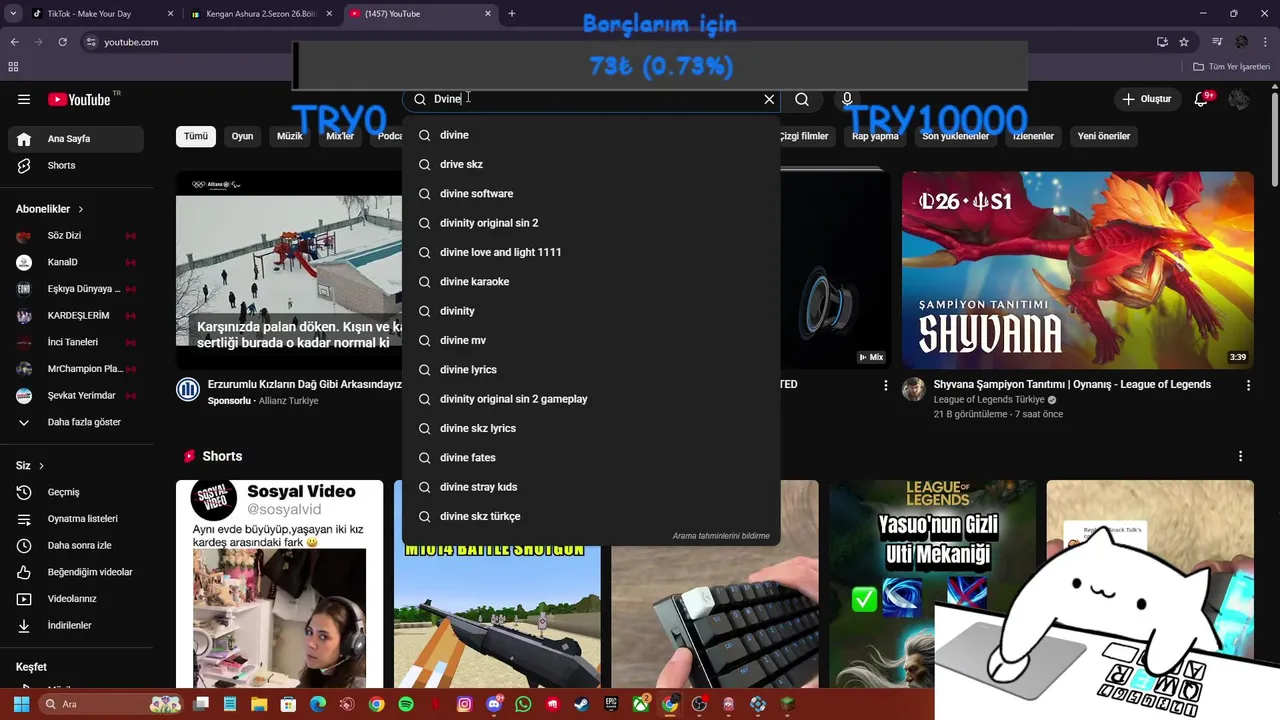Open the account avatar menu

pos(1238,99)
